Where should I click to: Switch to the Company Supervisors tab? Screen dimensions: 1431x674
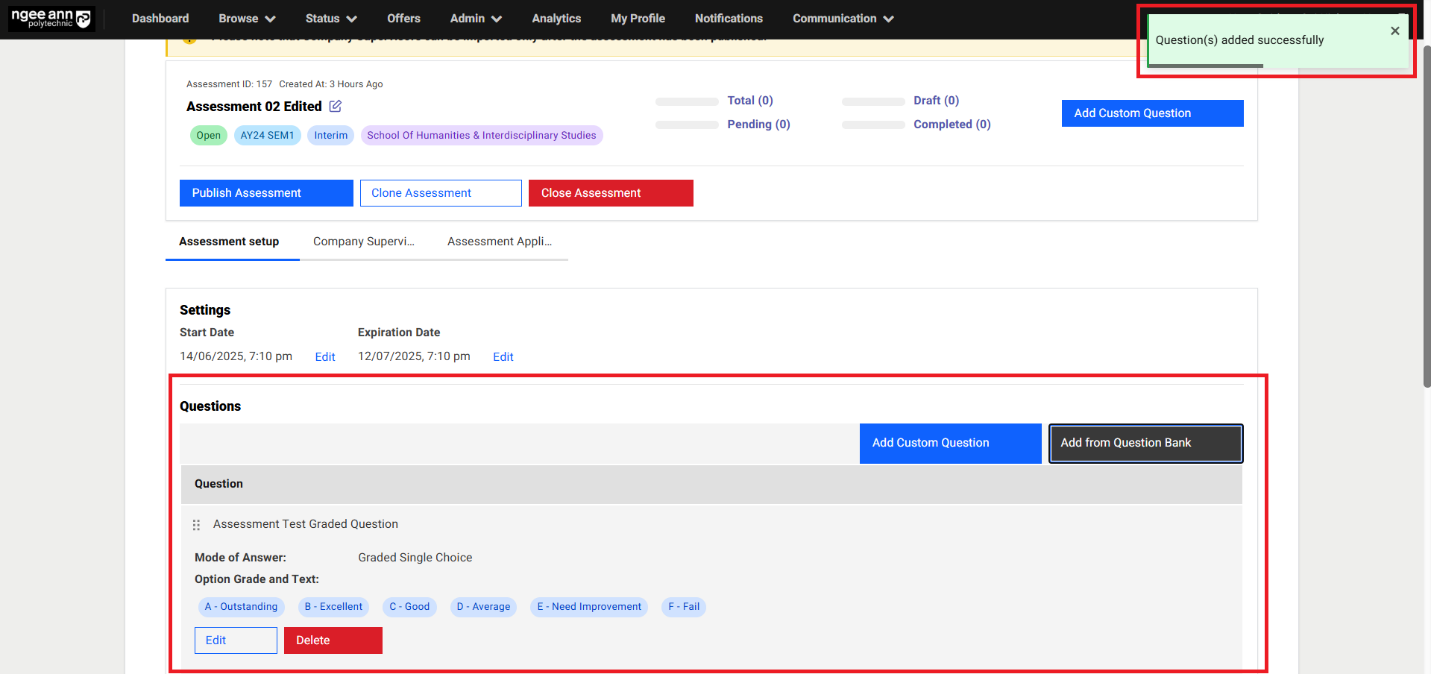[x=363, y=242]
